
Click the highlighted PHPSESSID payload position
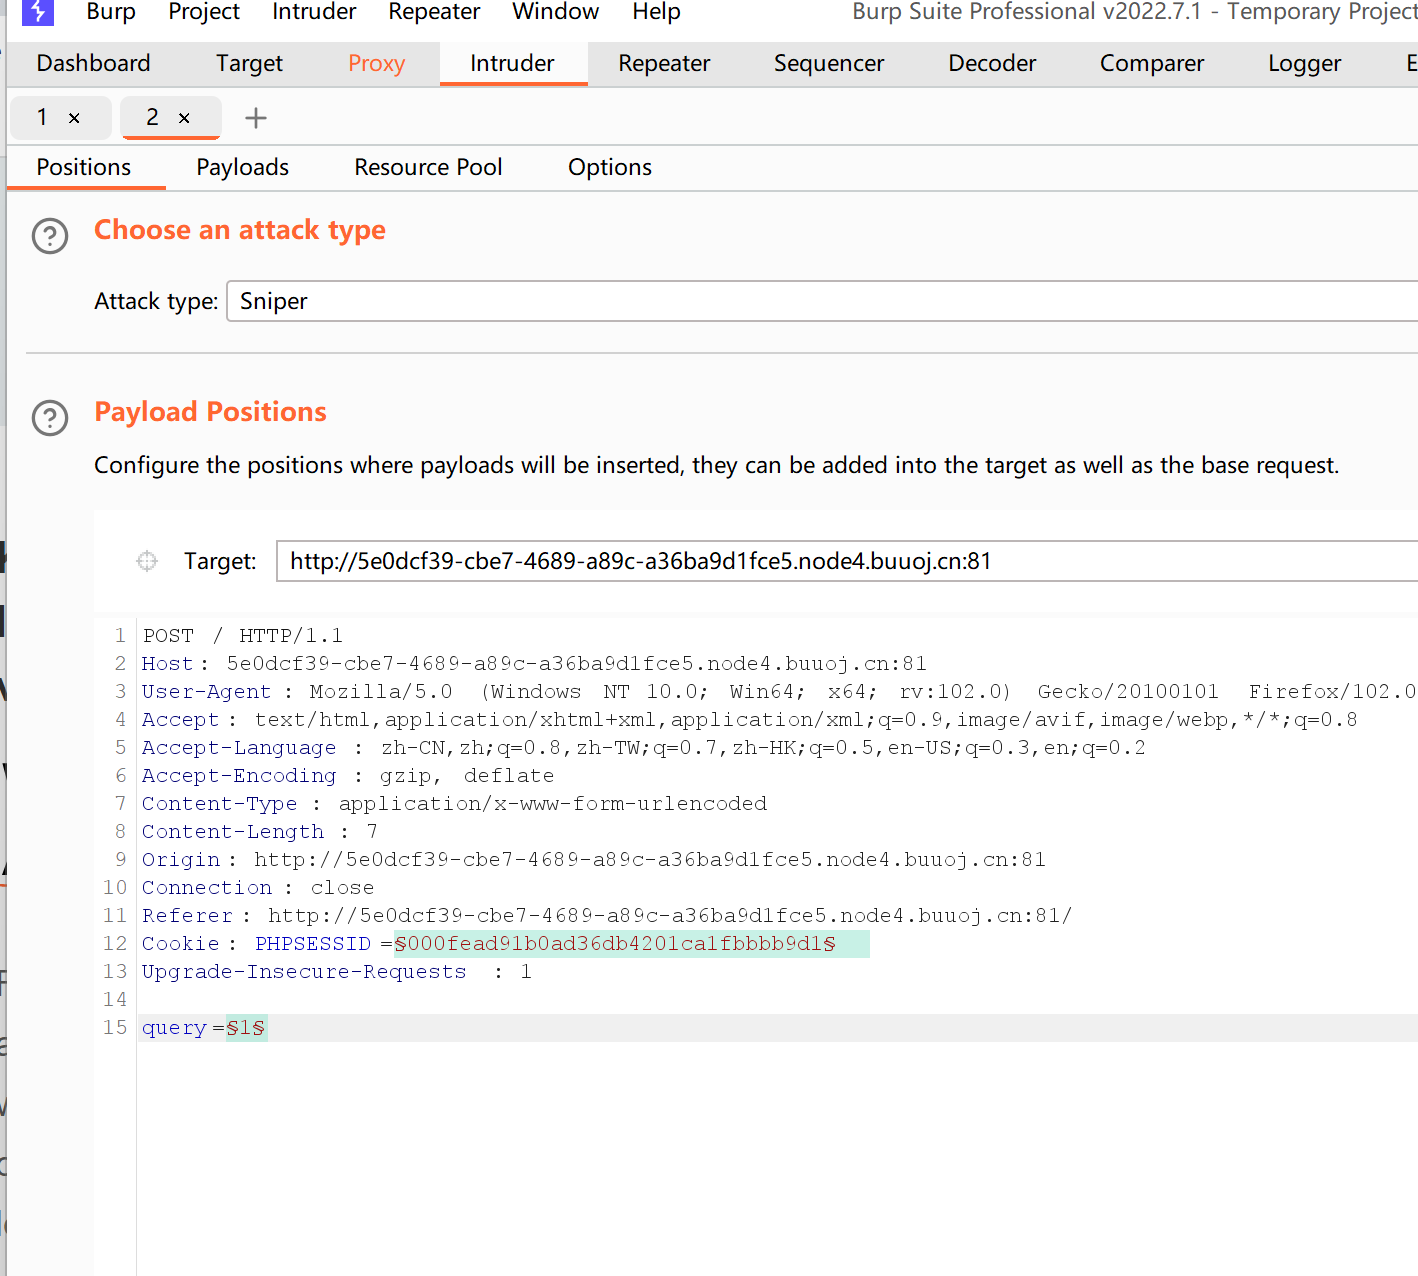pos(615,944)
